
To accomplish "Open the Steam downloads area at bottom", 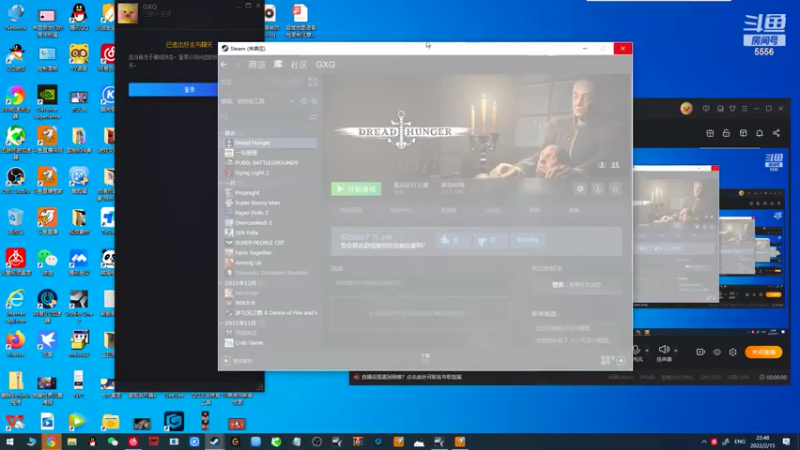I will pos(426,358).
